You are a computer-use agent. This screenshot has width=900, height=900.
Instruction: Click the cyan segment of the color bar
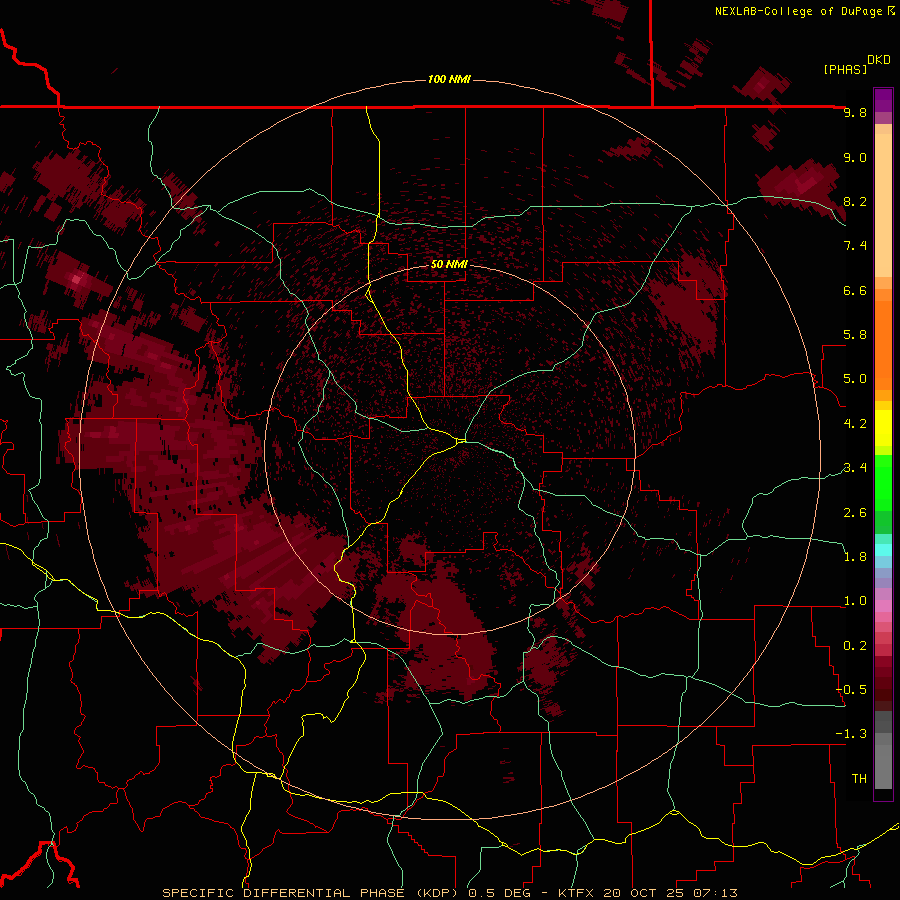(883, 550)
